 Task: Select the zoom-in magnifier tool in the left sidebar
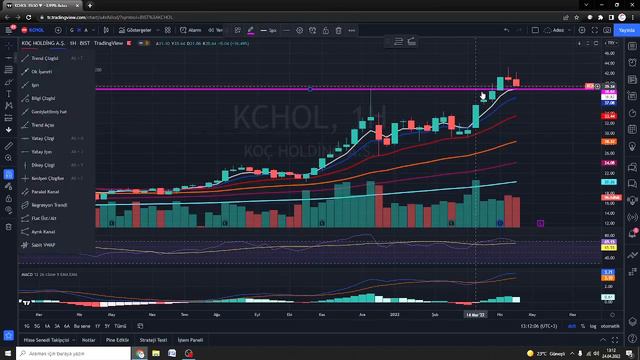click(x=8, y=158)
